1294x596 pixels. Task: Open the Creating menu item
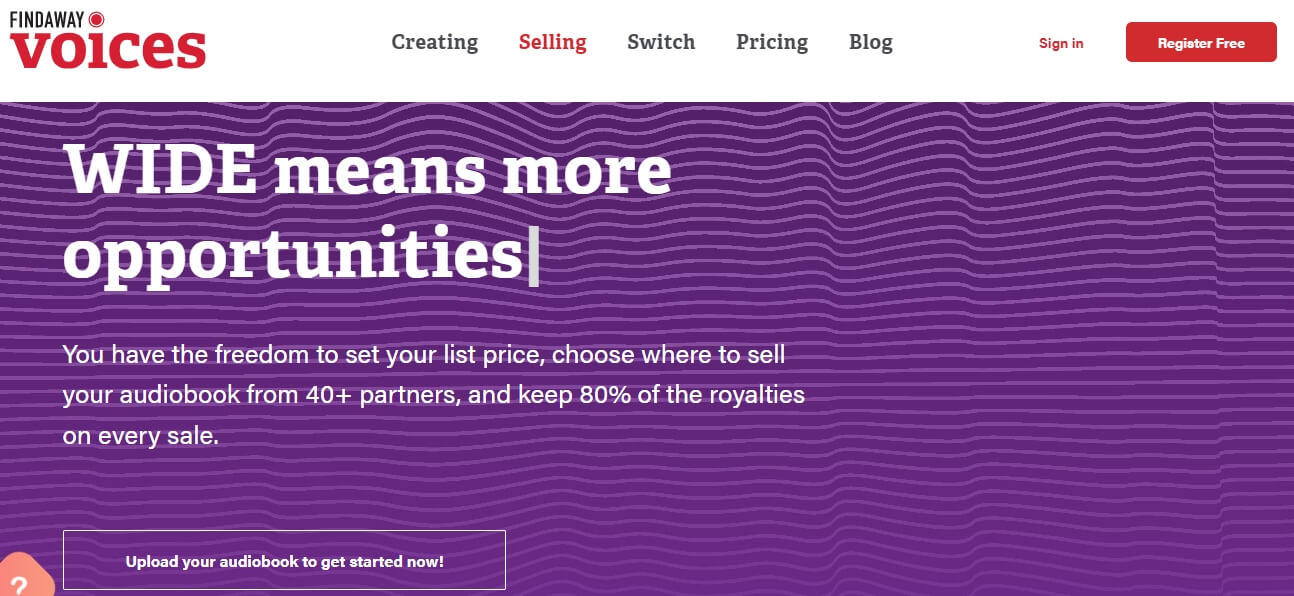point(434,42)
